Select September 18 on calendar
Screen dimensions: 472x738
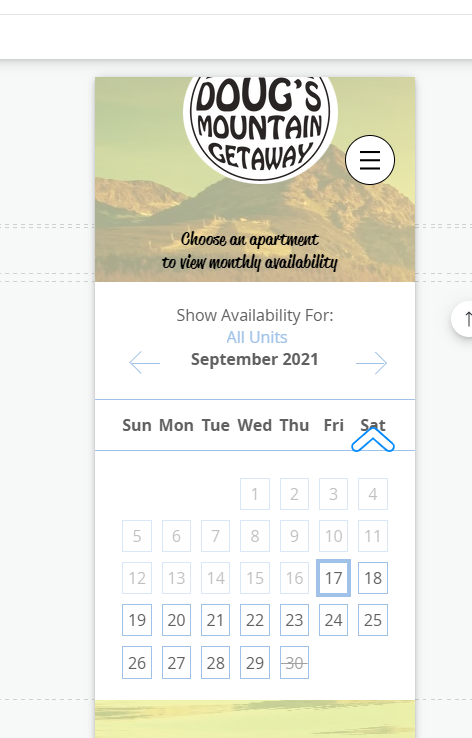pyautogui.click(x=373, y=578)
